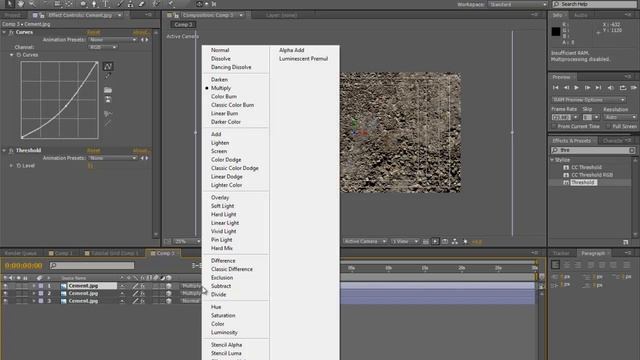Image resolution: width=640 pixels, height=360 pixels.
Task: Enable From Current Time checkbox
Action: [x=554, y=127]
